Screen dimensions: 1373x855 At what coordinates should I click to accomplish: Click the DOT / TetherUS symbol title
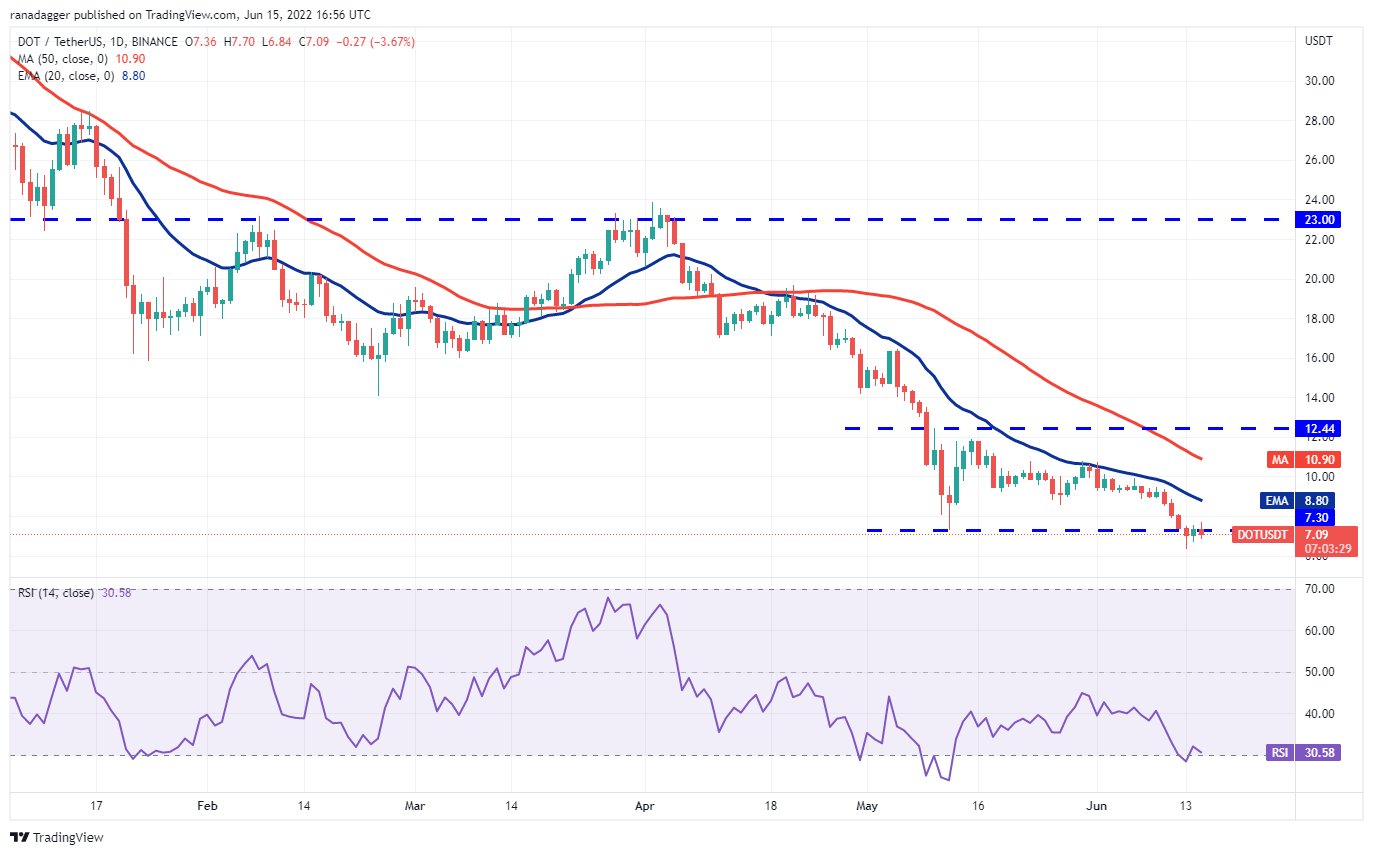(59, 42)
